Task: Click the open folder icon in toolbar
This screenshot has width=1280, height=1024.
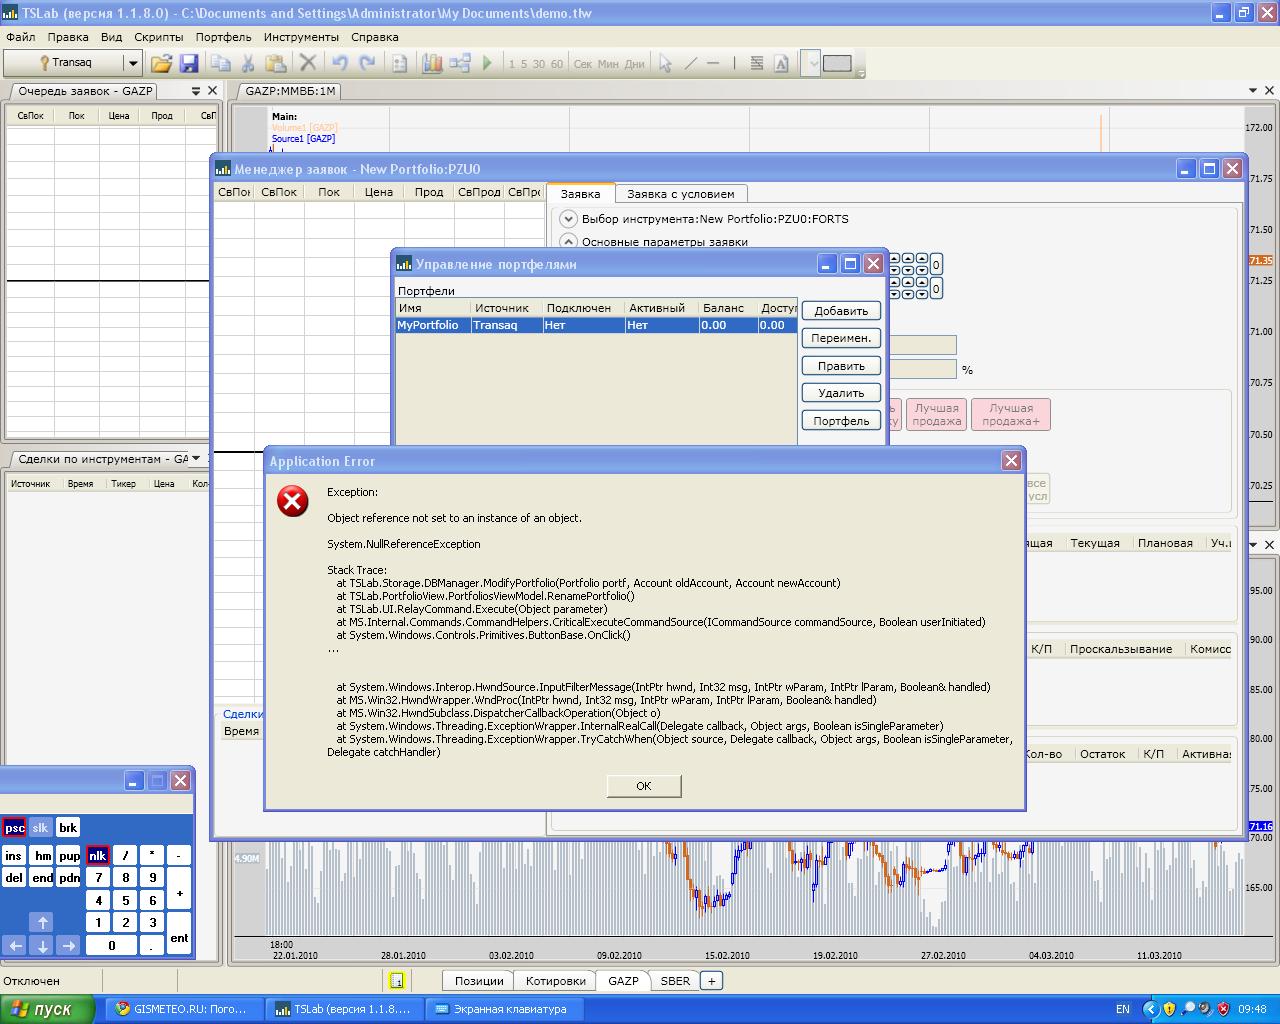Action: point(161,63)
